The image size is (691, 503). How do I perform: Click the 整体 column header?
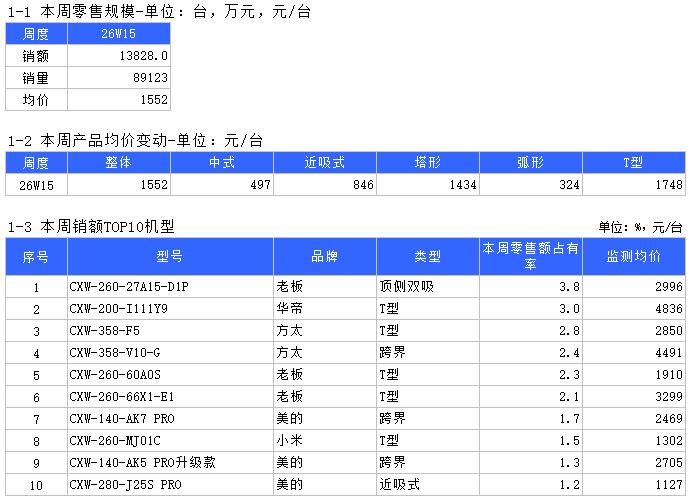coord(119,163)
